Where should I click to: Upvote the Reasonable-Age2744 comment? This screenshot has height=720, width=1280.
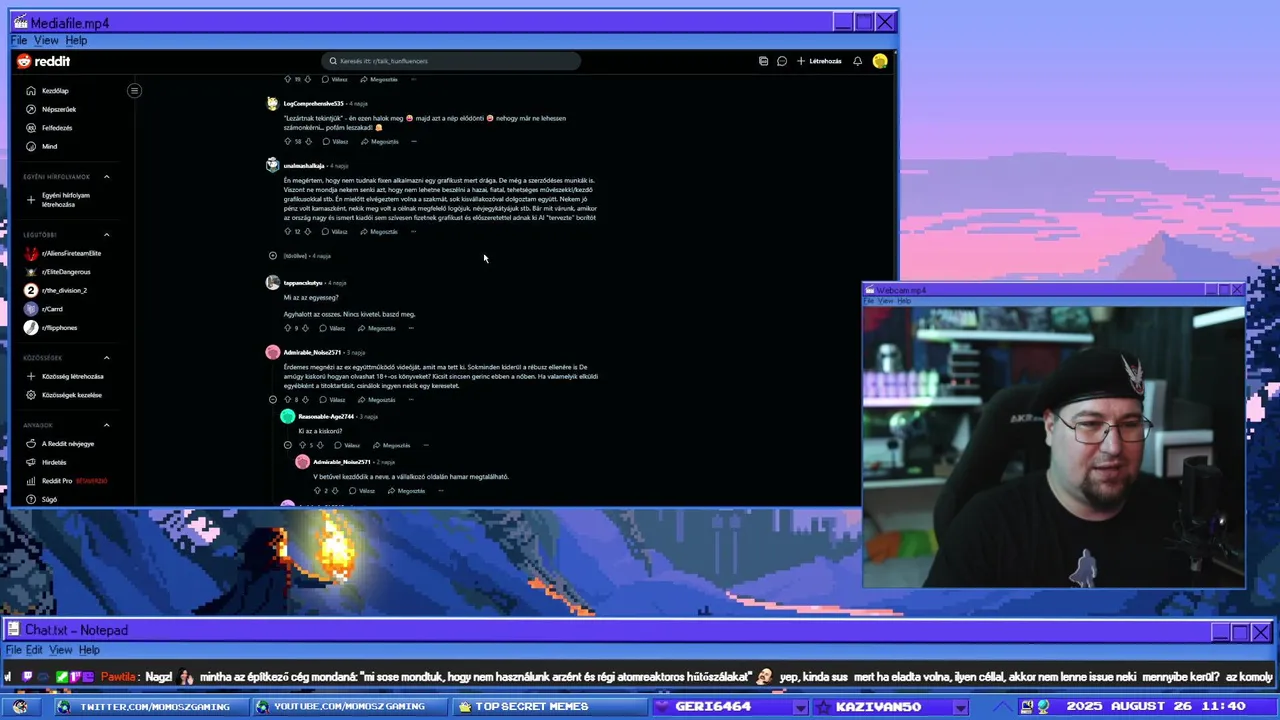302,445
